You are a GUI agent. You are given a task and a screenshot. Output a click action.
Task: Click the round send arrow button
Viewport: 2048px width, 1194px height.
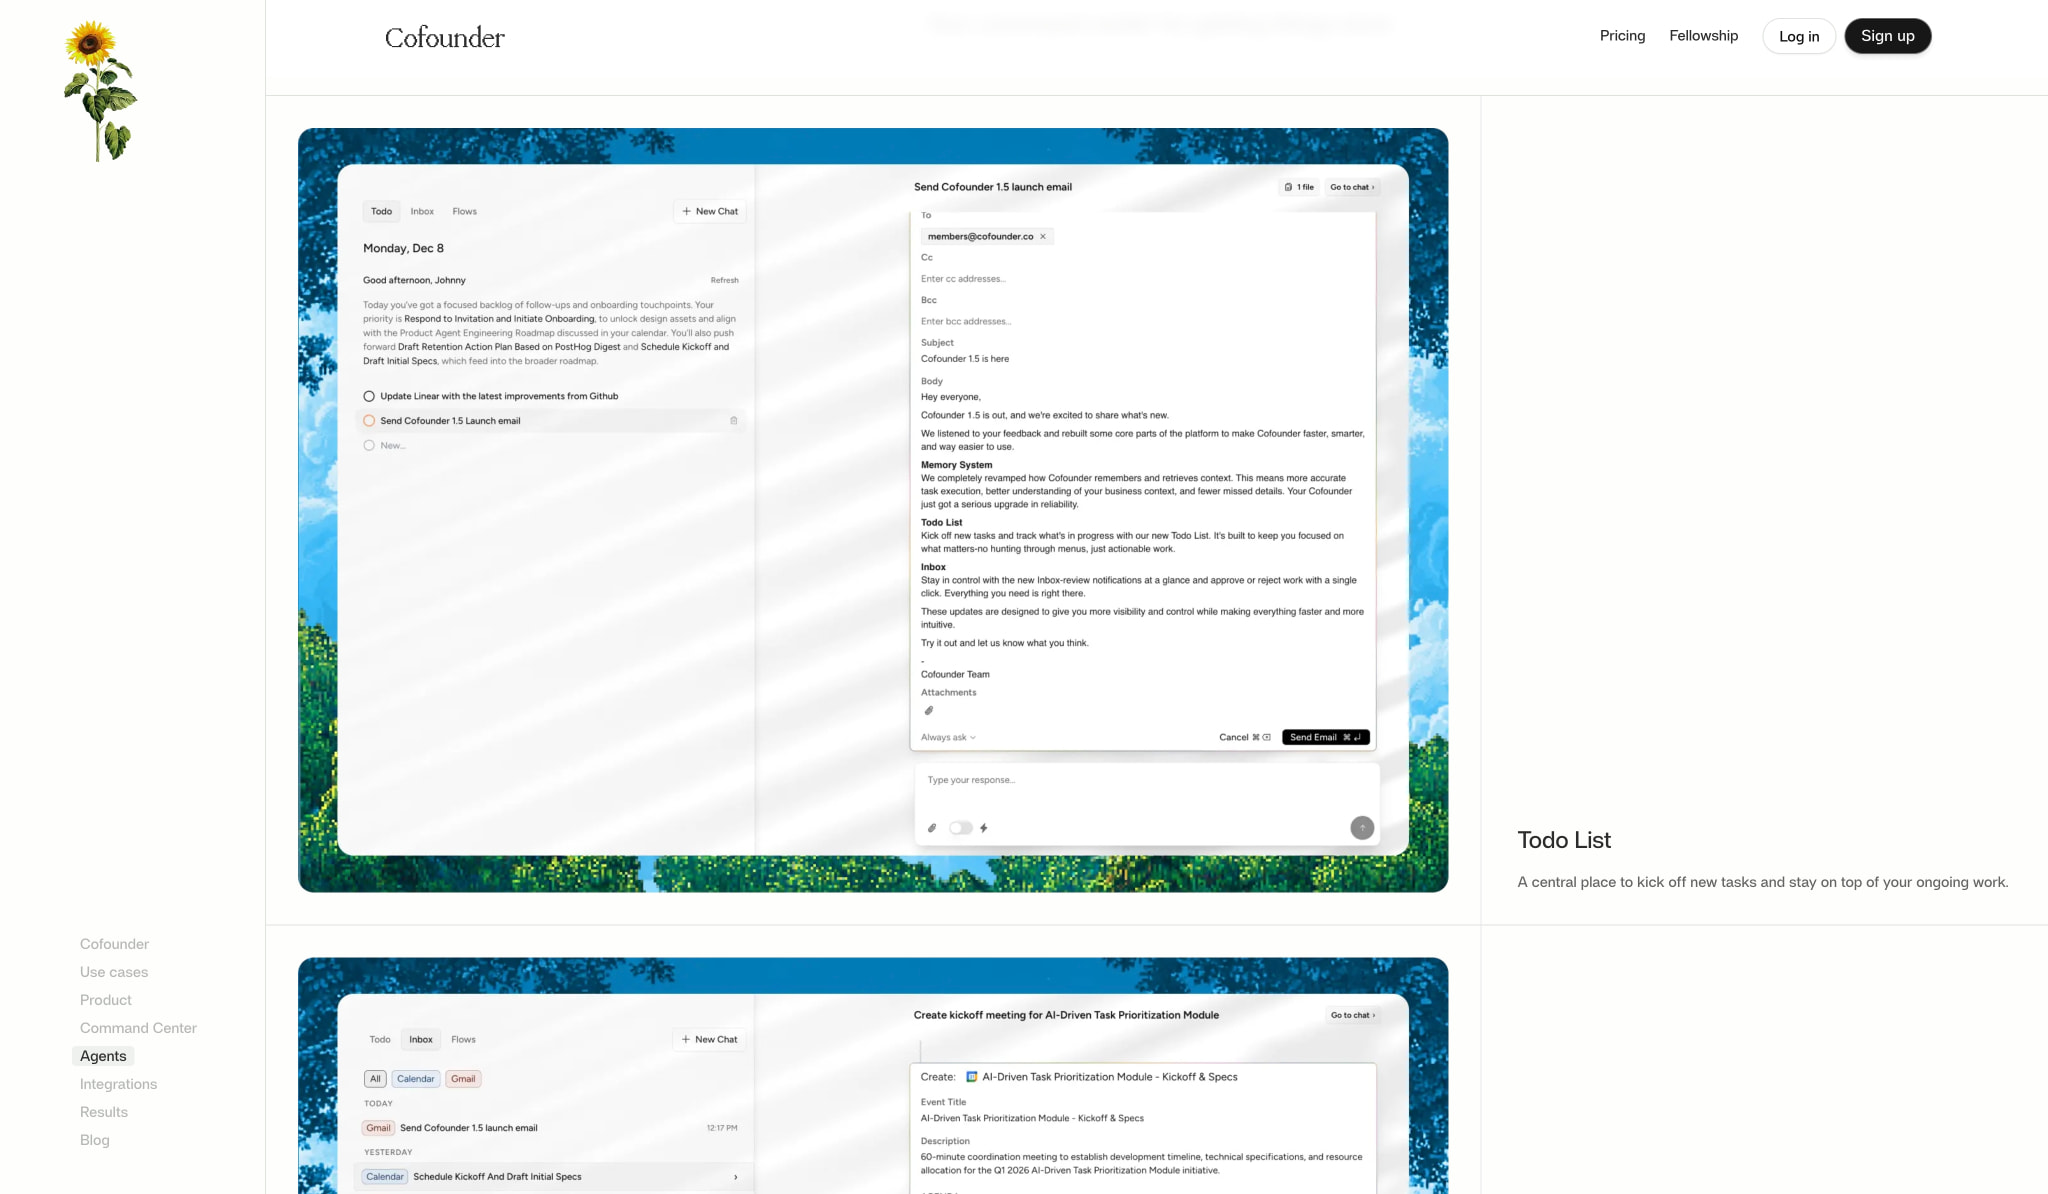(x=1362, y=828)
